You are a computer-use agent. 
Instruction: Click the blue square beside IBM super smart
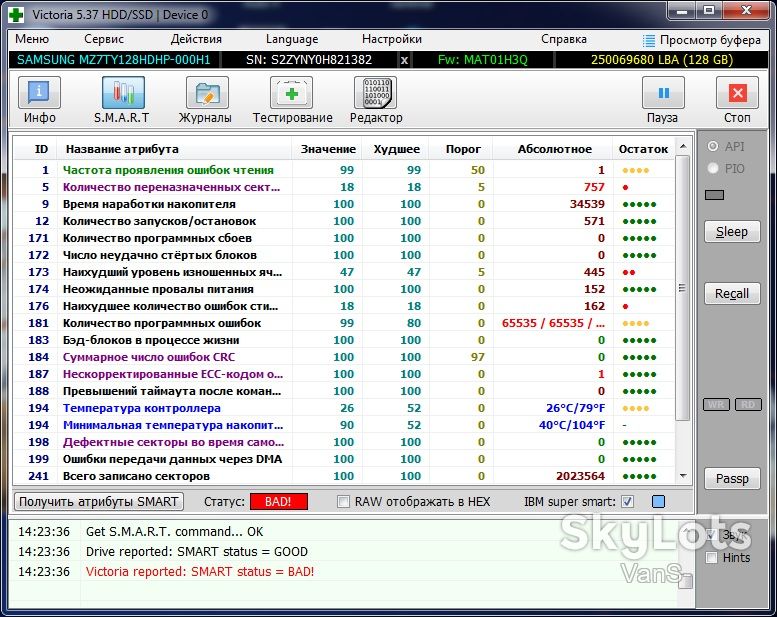(x=659, y=502)
